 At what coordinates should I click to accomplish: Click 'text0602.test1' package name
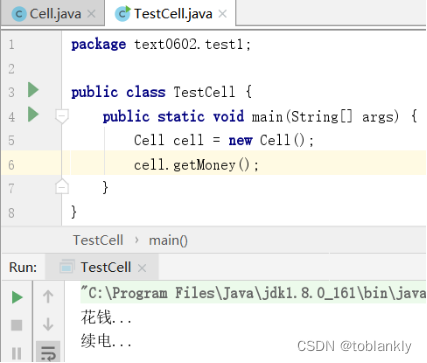[x=189, y=44]
